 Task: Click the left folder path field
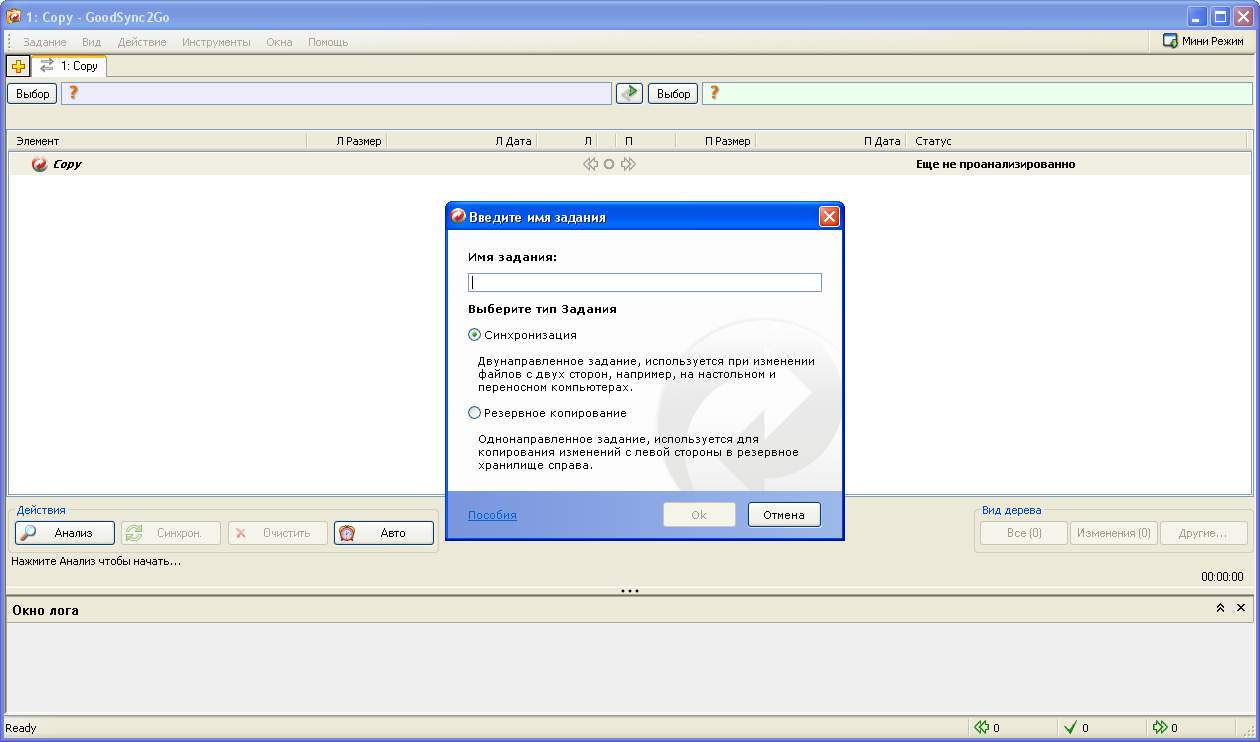(x=336, y=93)
